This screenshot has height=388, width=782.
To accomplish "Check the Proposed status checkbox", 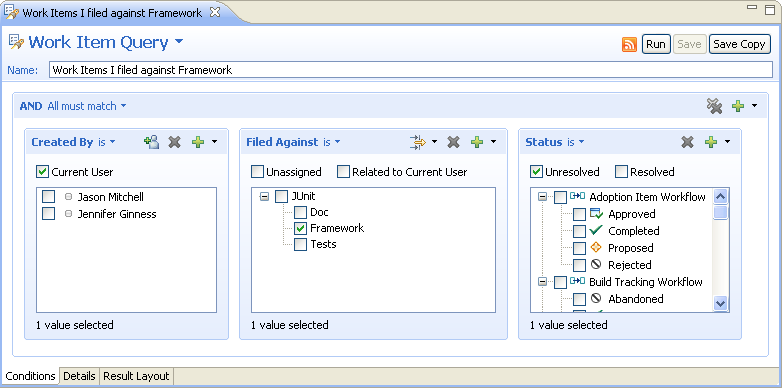I will pos(579,248).
